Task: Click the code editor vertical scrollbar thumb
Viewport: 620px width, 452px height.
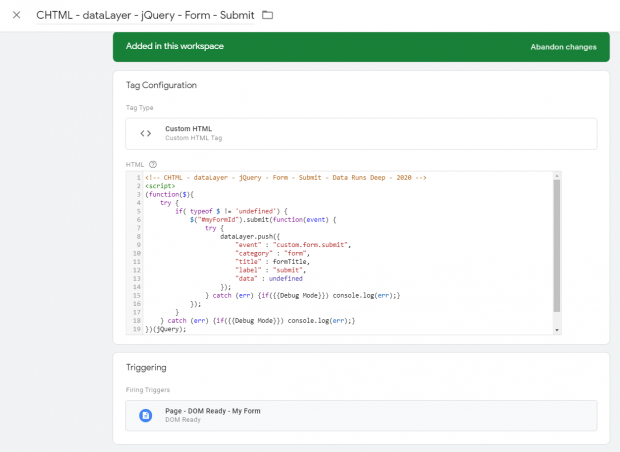Action: pyautogui.click(x=556, y=245)
